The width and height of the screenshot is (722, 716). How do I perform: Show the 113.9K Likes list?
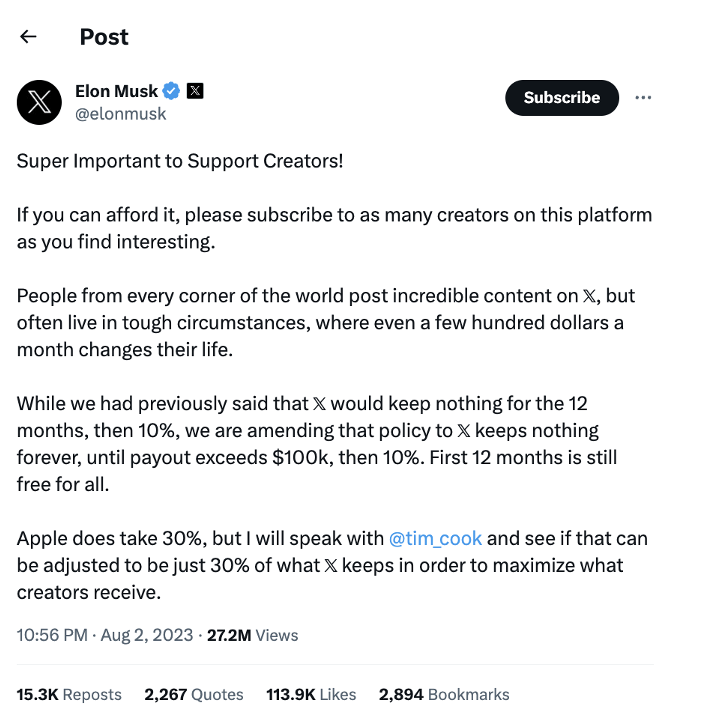click(311, 694)
